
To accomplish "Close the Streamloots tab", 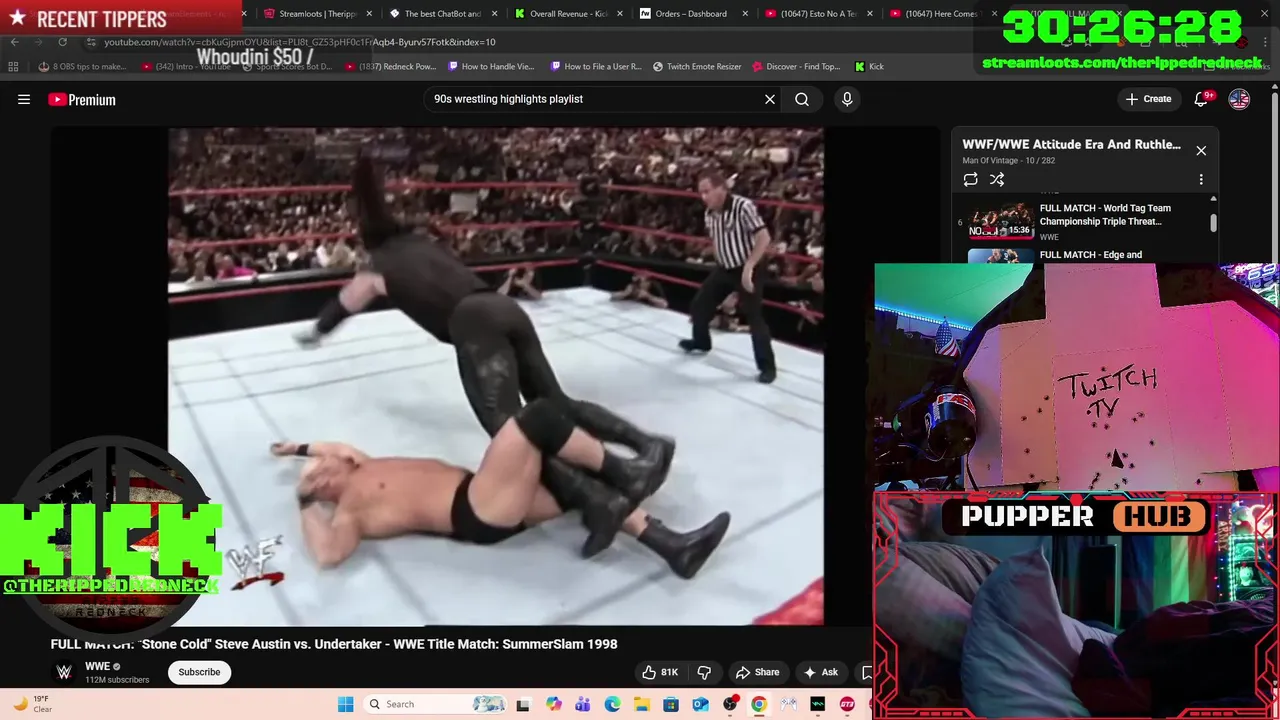I will coord(369,14).
